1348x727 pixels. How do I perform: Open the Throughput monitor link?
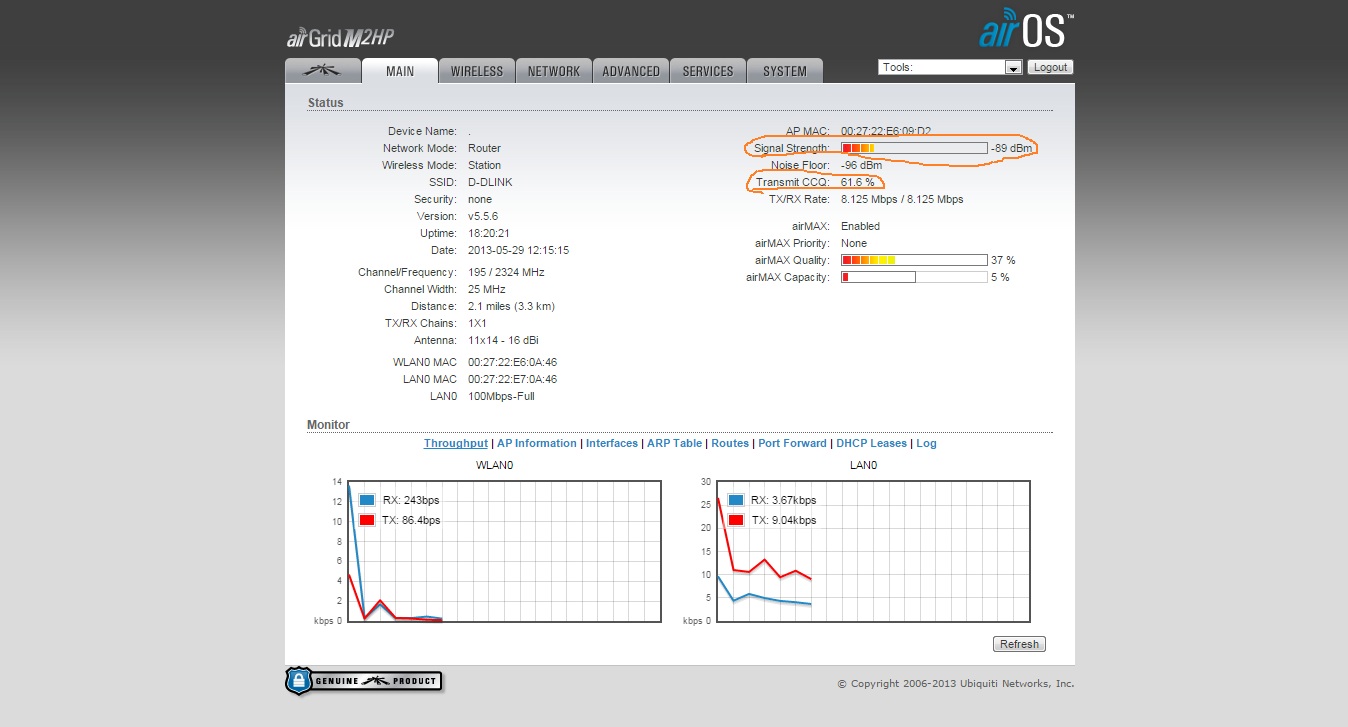pos(456,443)
